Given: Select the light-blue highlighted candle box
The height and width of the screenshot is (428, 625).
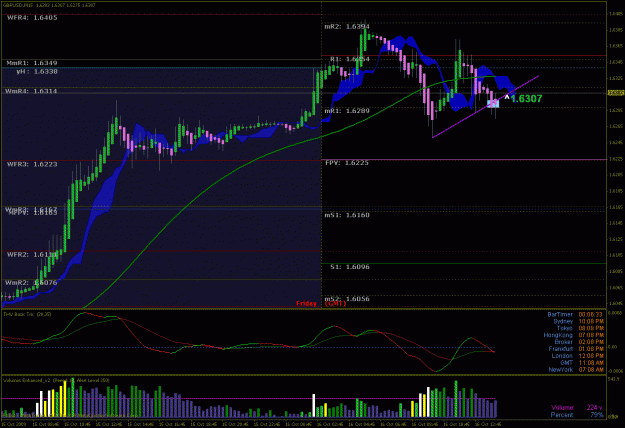Looking at the screenshot, I should [x=493, y=104].
